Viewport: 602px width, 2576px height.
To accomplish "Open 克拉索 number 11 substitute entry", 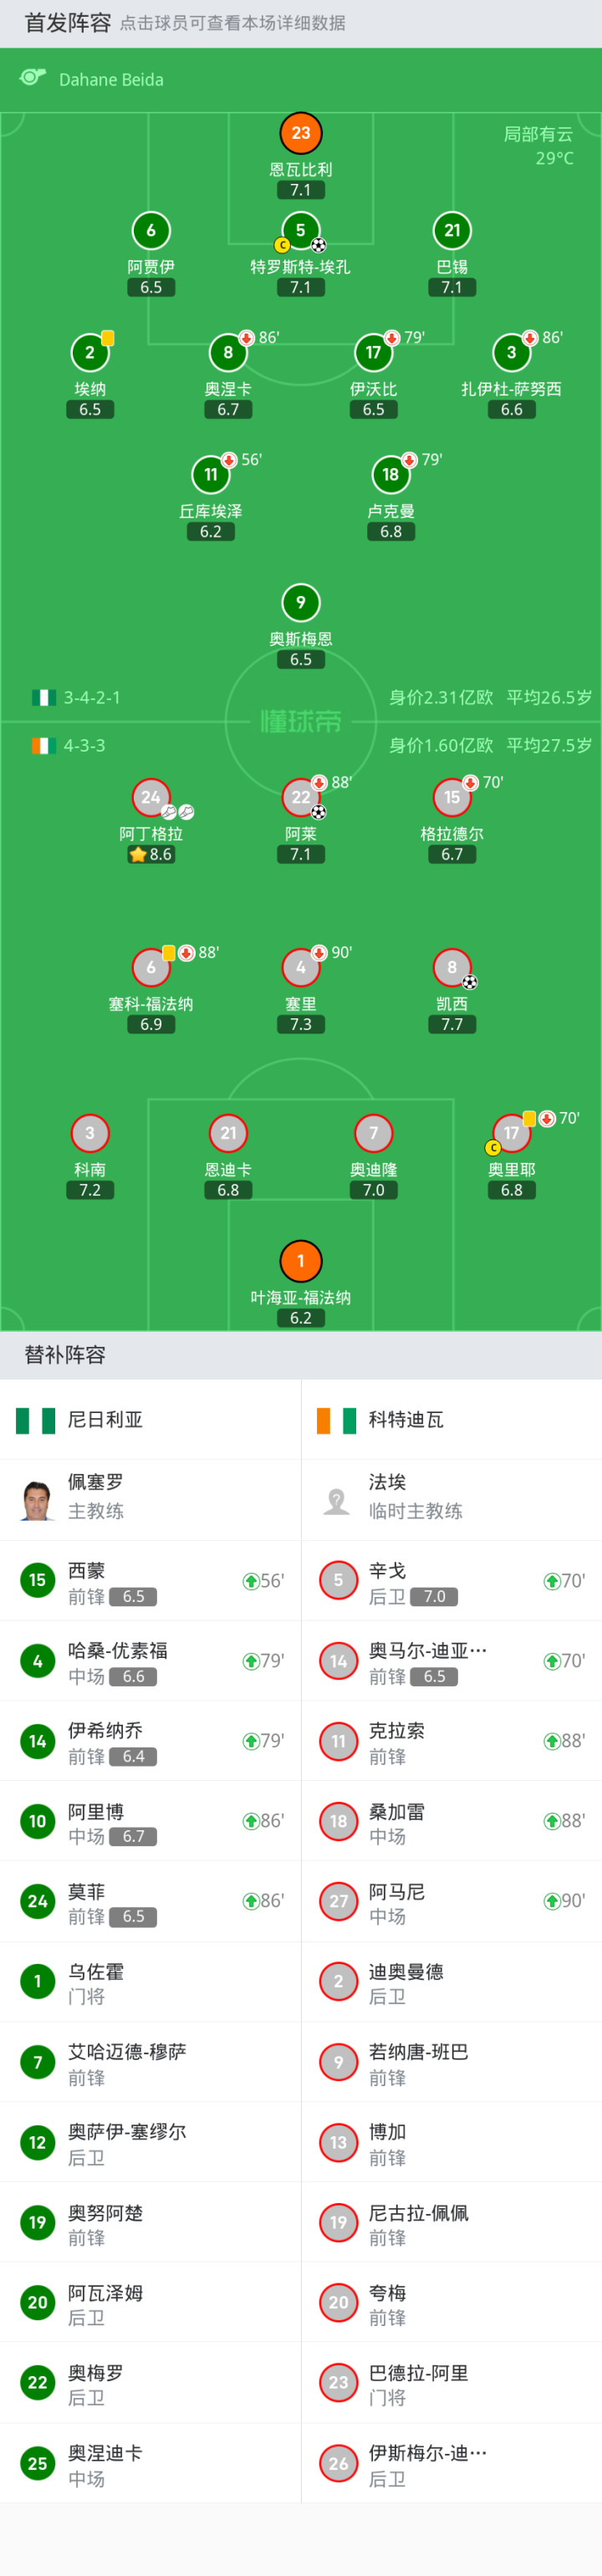I will click(451, 1741).
